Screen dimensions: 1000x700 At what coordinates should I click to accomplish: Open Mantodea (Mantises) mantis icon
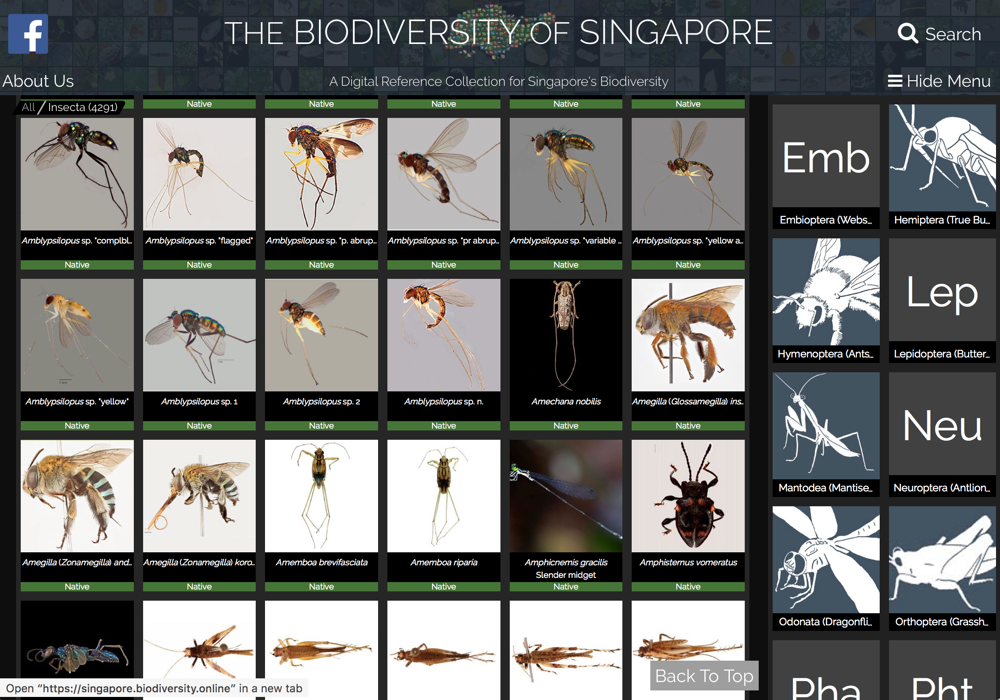(x=826, y=425)
